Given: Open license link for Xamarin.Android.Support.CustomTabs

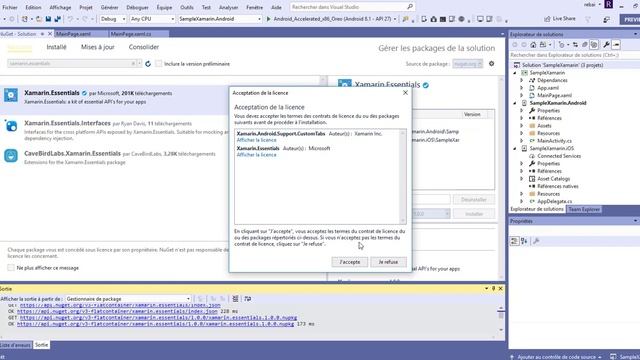Looking at the screenshot, I should pyautogui.click(x=256, y=140).
